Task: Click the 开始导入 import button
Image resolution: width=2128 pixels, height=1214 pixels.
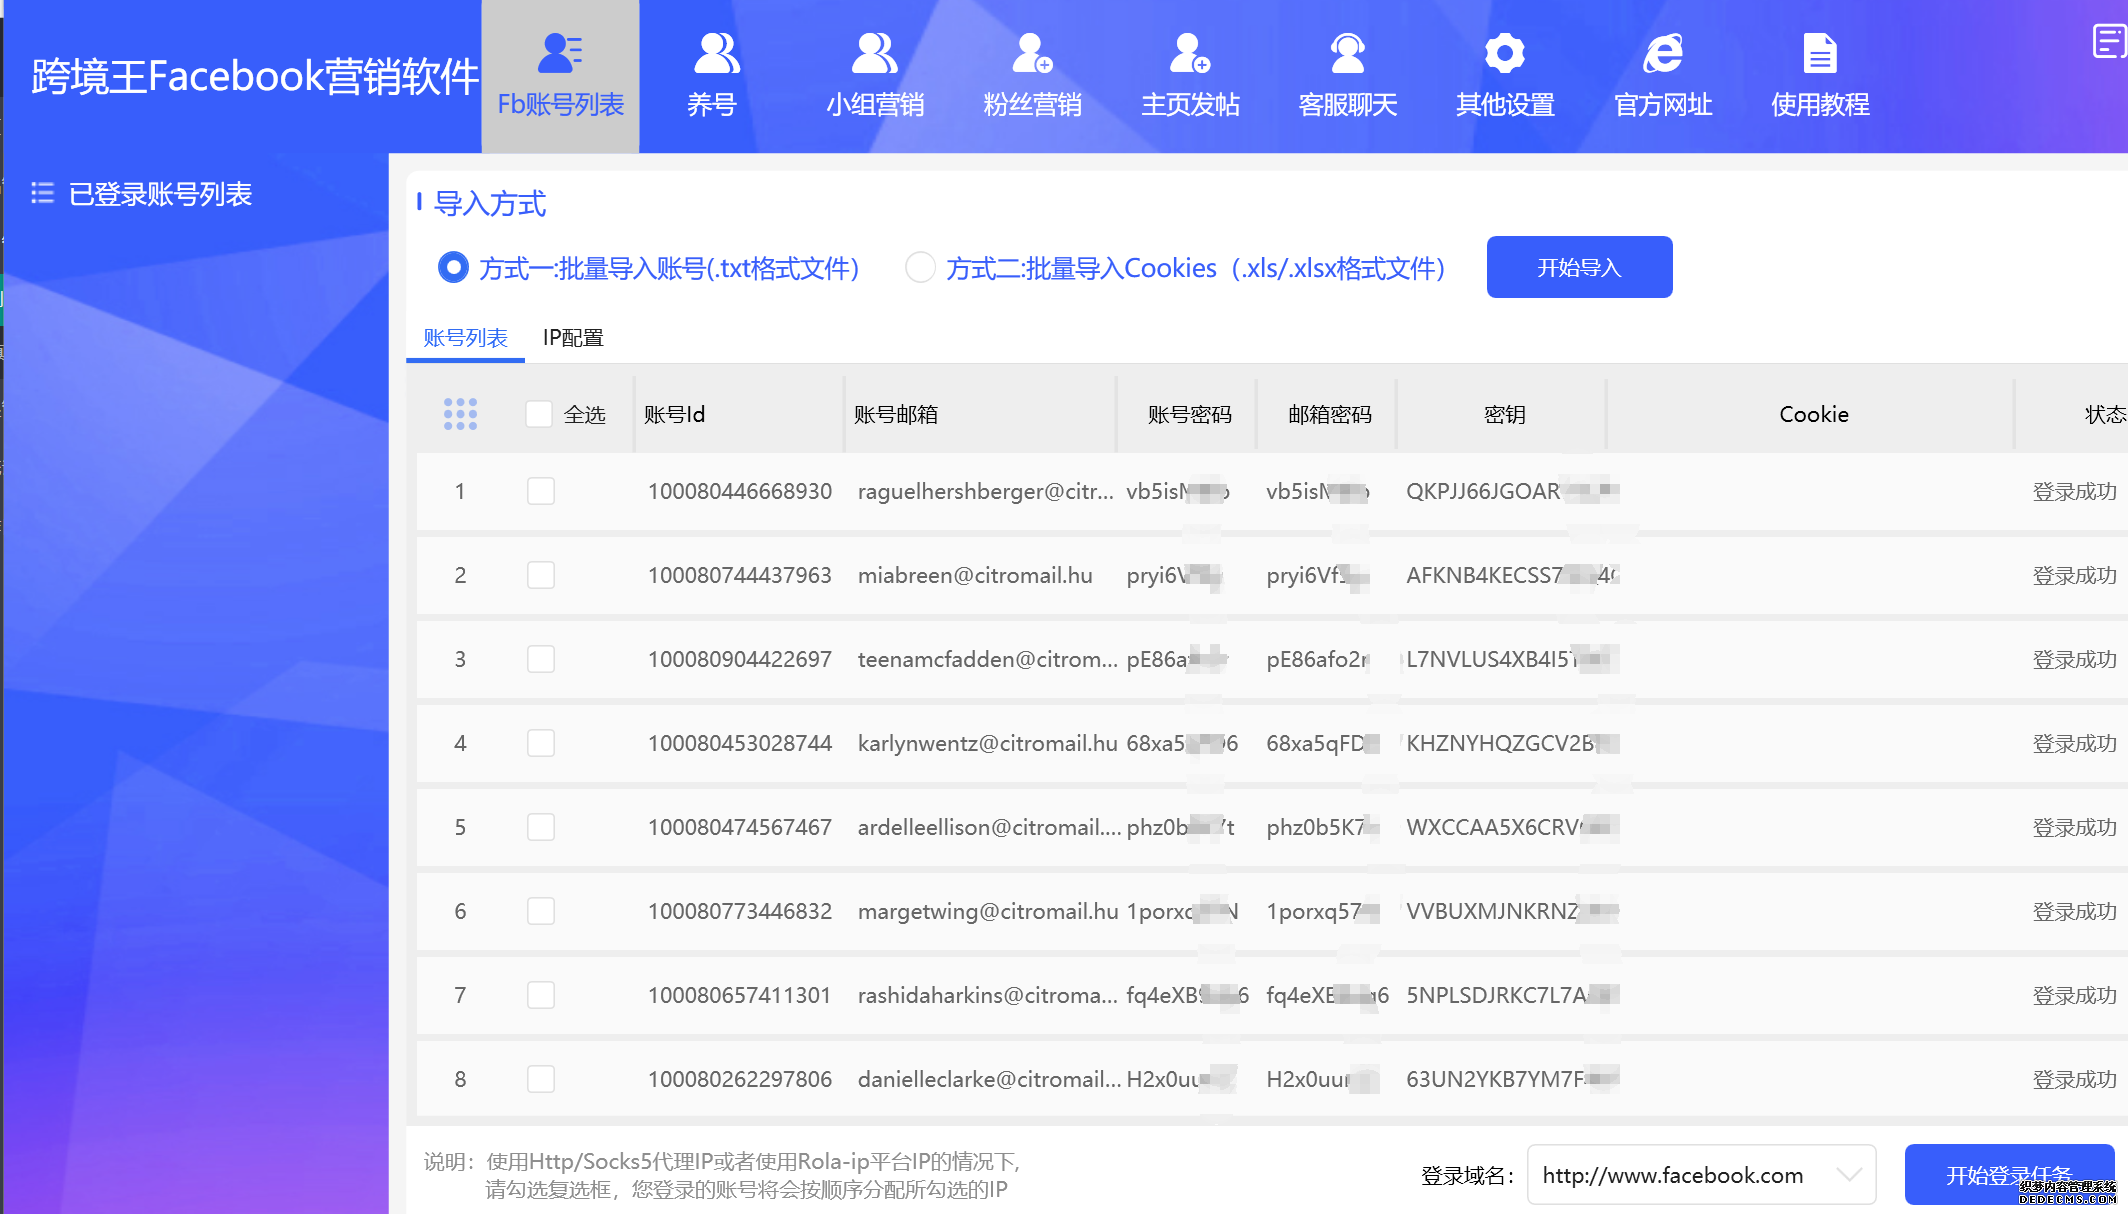Action: click(x=1579, y=267)
